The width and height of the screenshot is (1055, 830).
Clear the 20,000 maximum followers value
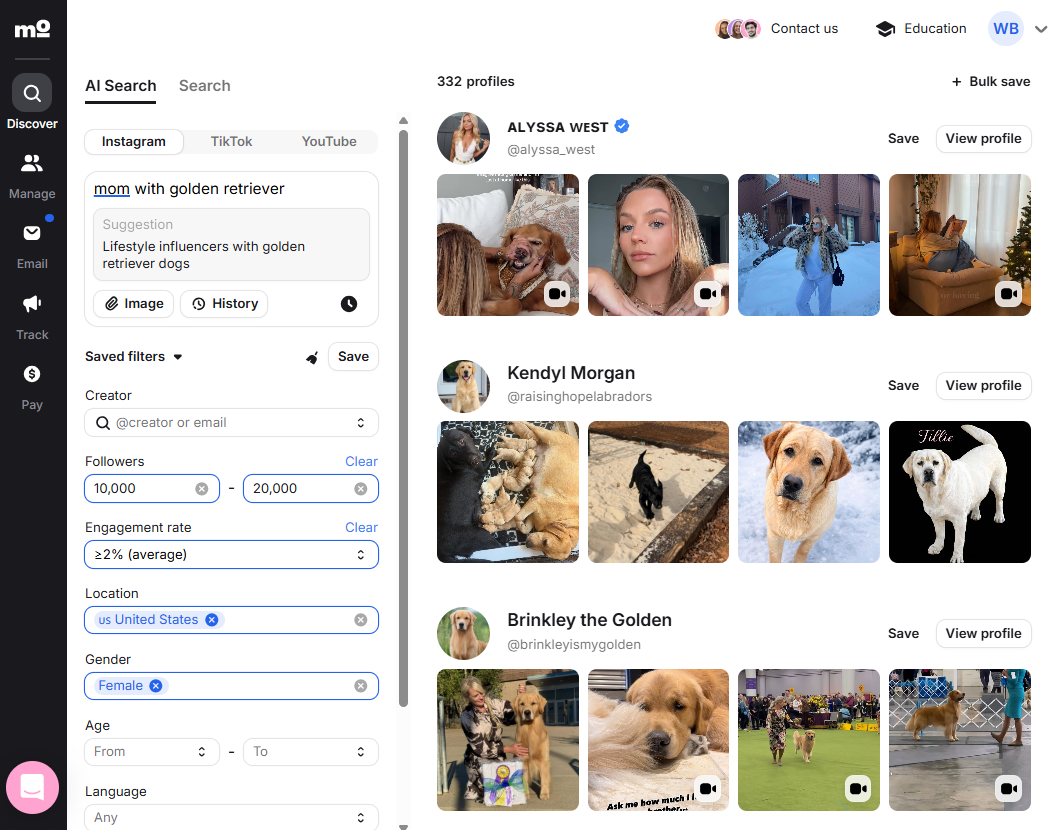pyautogui.click(x=361, y=489)
